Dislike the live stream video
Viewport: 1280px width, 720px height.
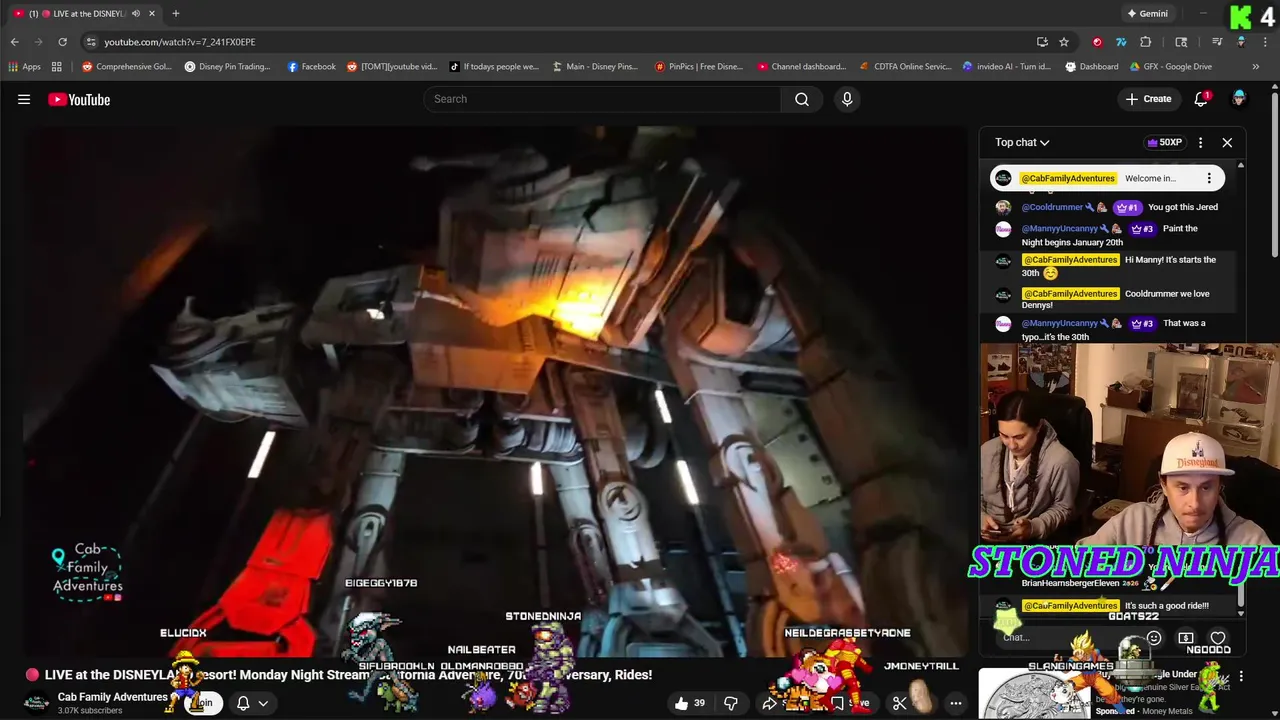click(731, 703)
